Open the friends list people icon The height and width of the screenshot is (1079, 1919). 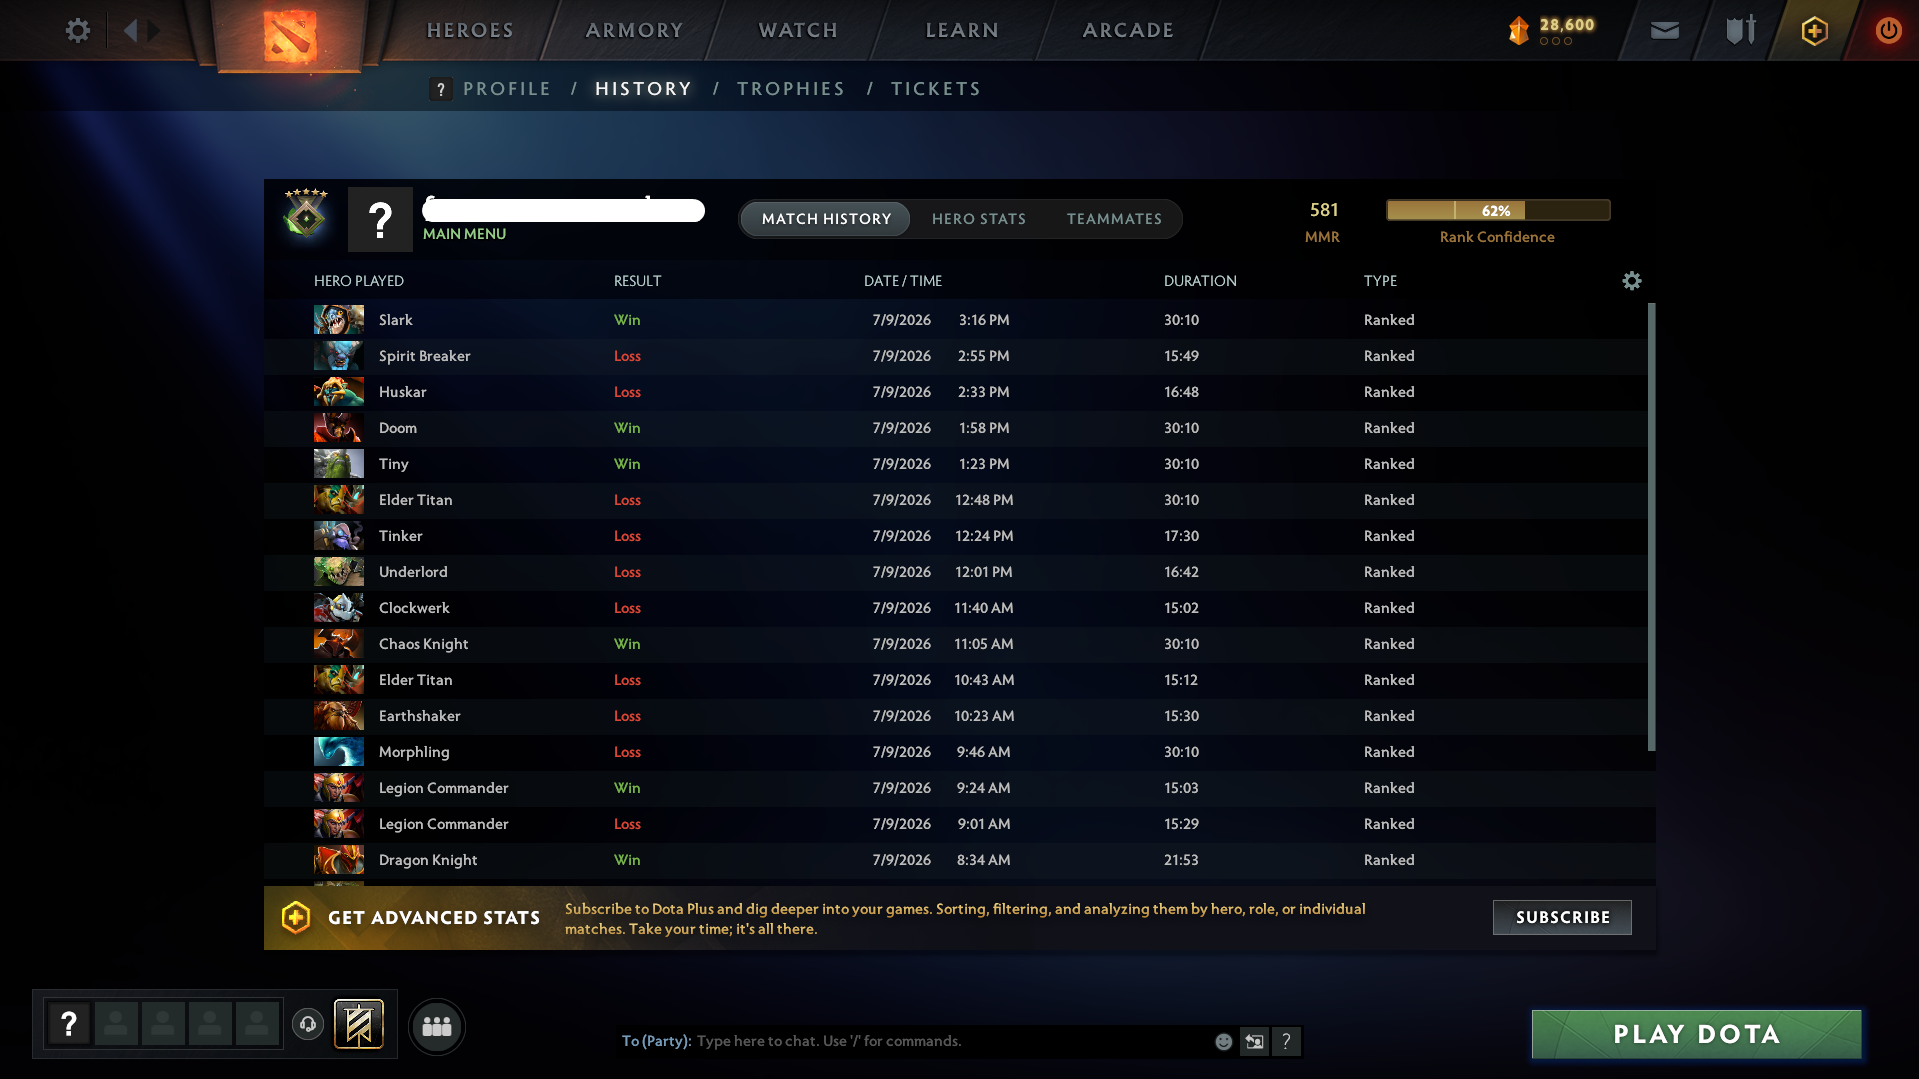[437, 1026]
